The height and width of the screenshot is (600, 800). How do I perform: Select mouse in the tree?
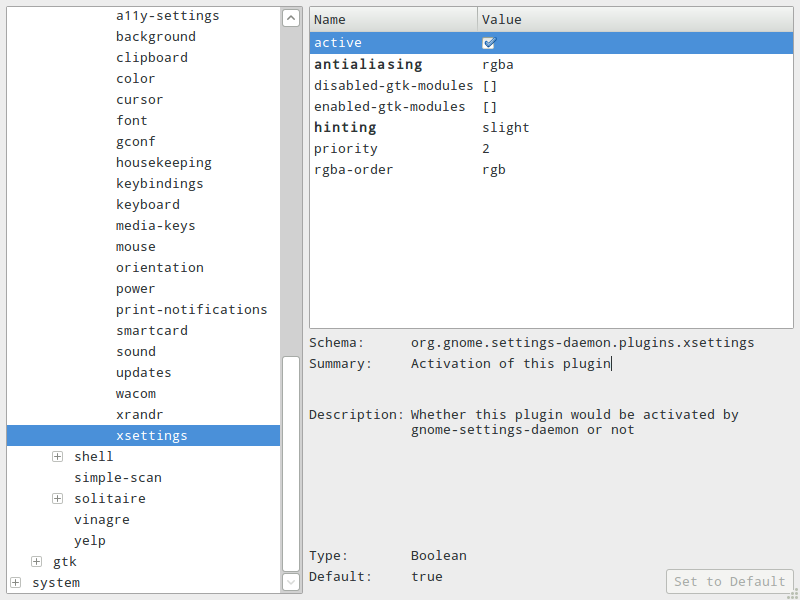pyautogui.click(x=135, y=247)
